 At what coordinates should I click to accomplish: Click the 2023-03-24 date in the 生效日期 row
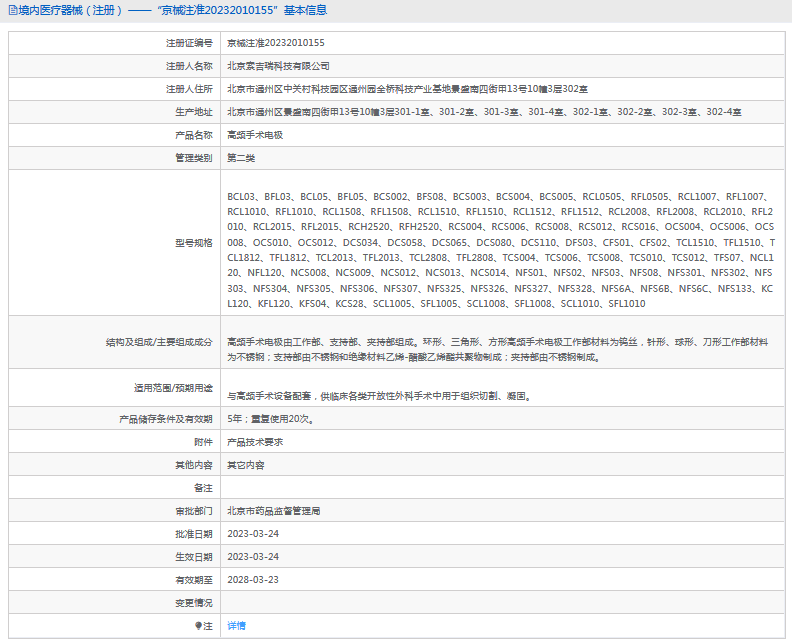(253, 557)
